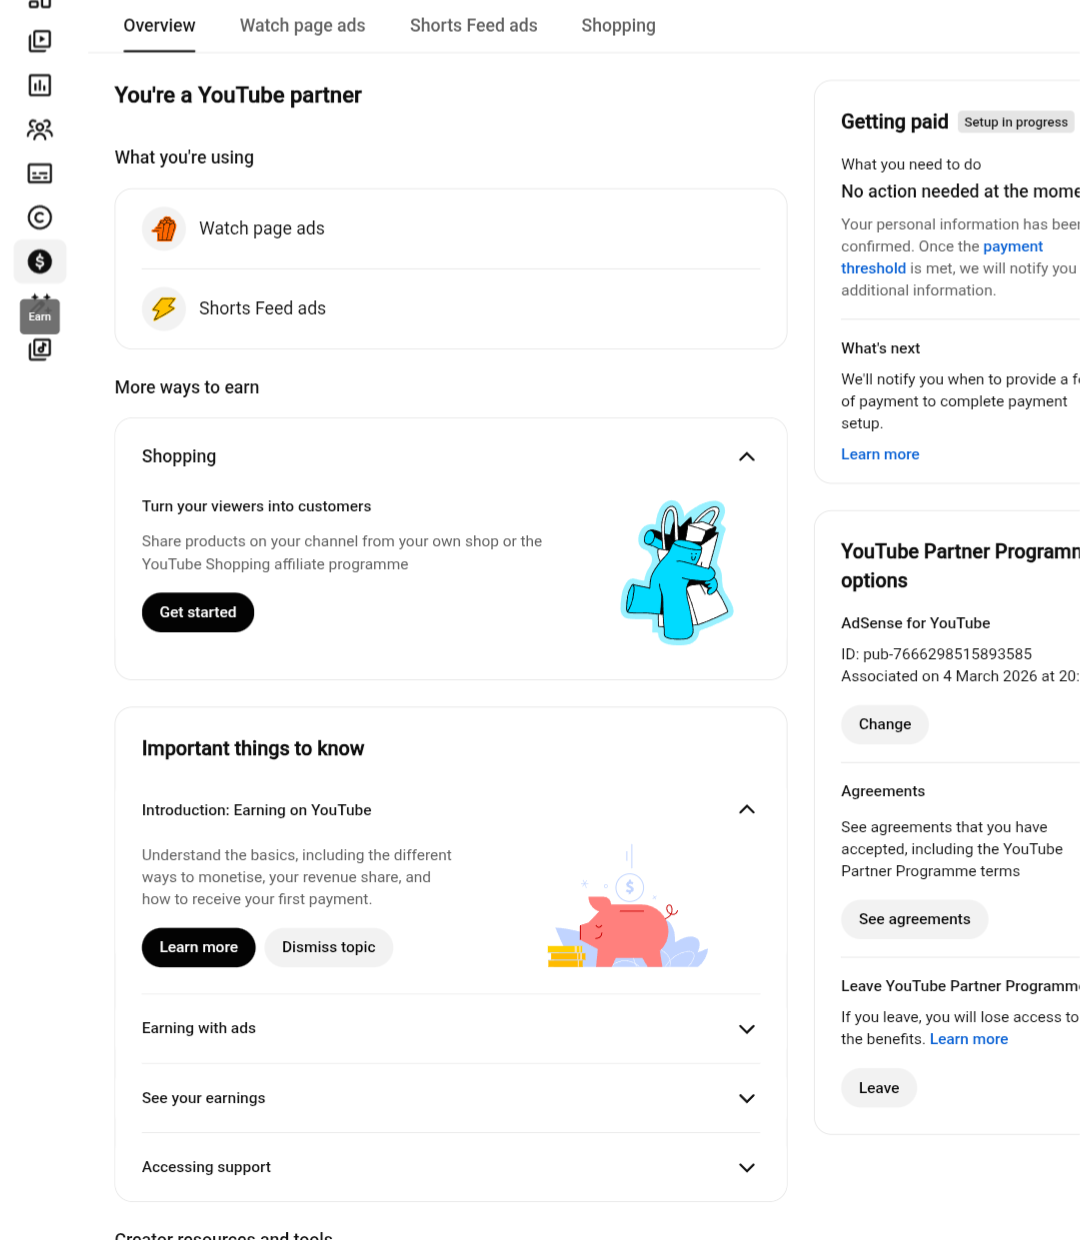Click the Dismiss topic button
The height and width of the screenshot is (1240, 1080).
click(x=329, y=947)
